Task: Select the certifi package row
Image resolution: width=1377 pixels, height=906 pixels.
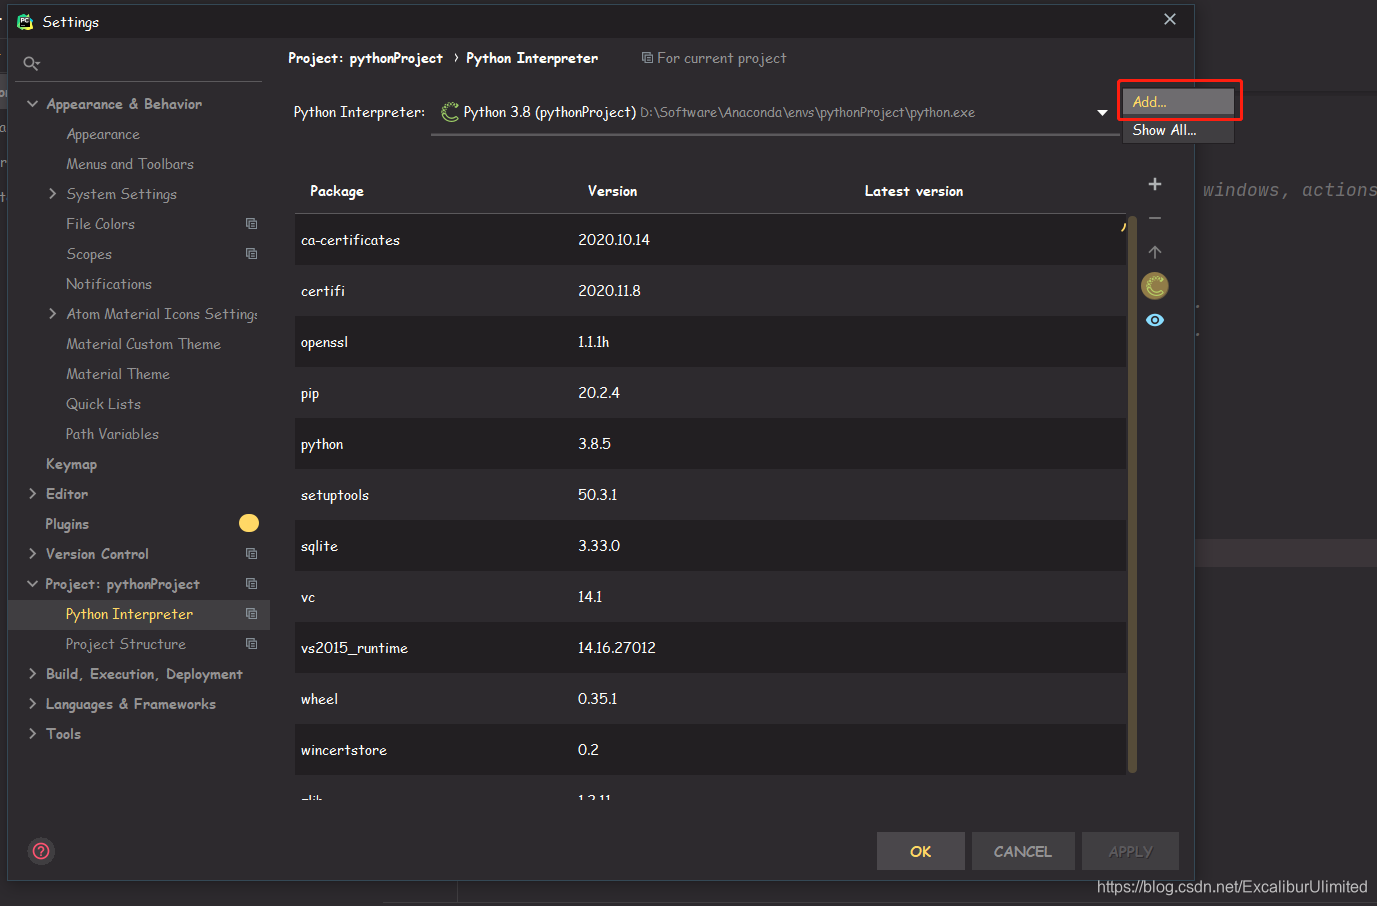Action: point(710,291)
